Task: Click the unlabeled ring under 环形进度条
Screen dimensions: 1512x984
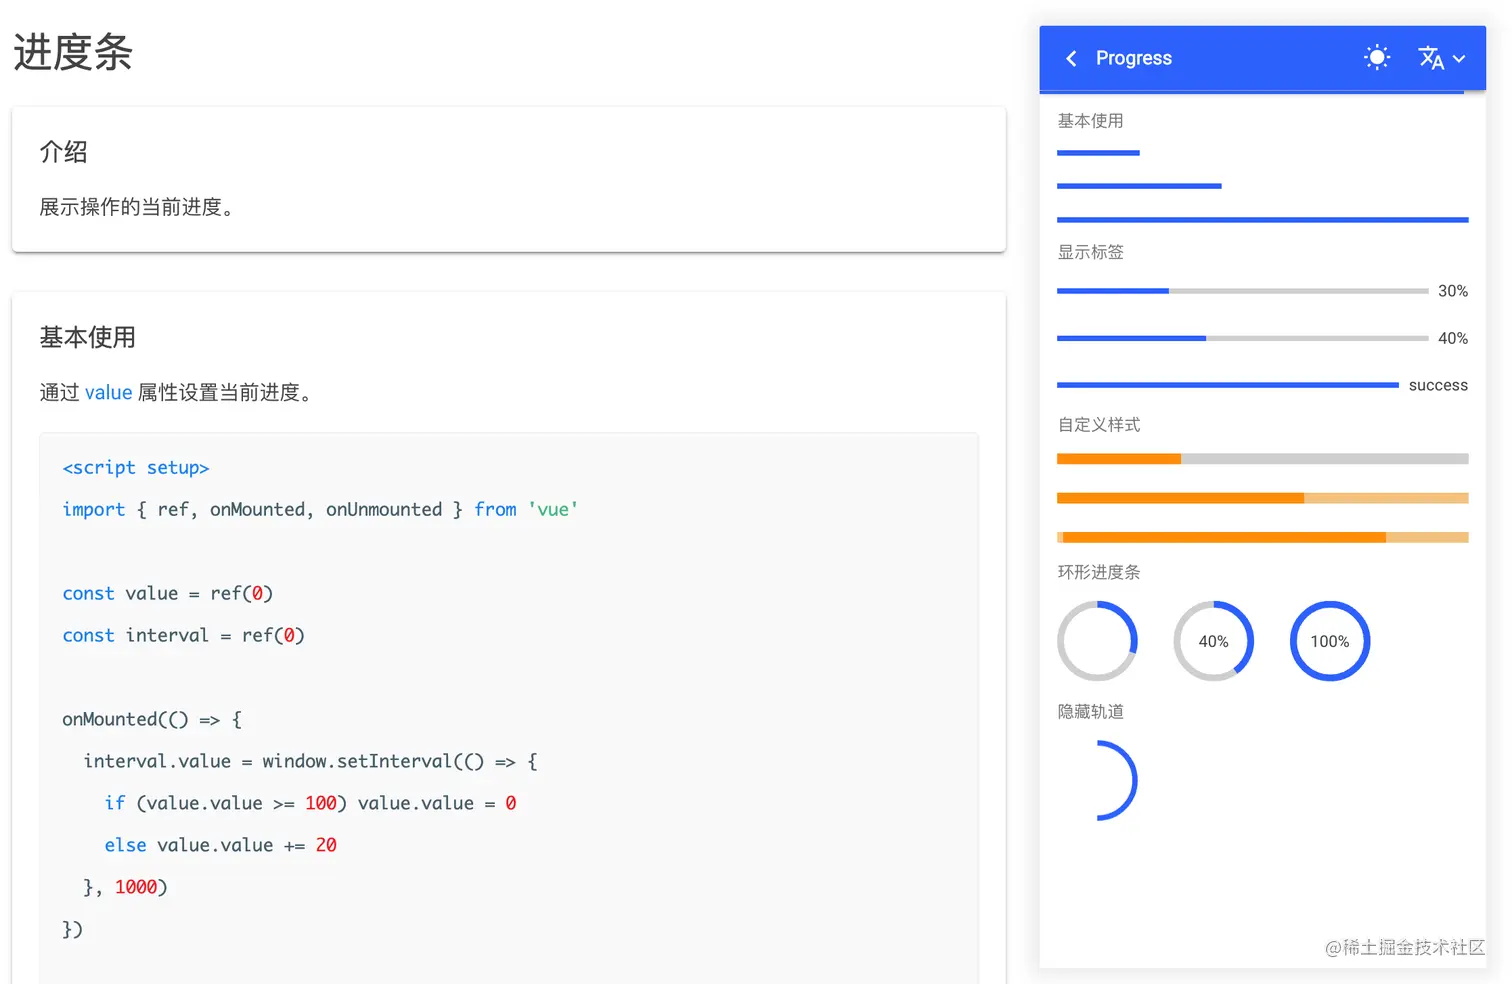Action: click(x=1097, y=641)
